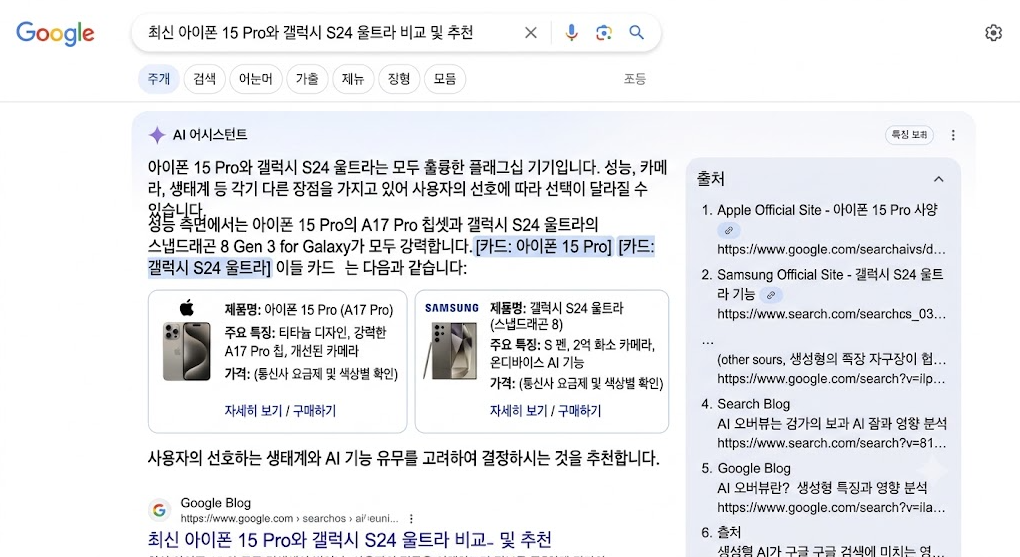The image size is (1020, 557).
Task: Click Google Blog result favicon
Action: pyautogui.click(x=159, y=510)
